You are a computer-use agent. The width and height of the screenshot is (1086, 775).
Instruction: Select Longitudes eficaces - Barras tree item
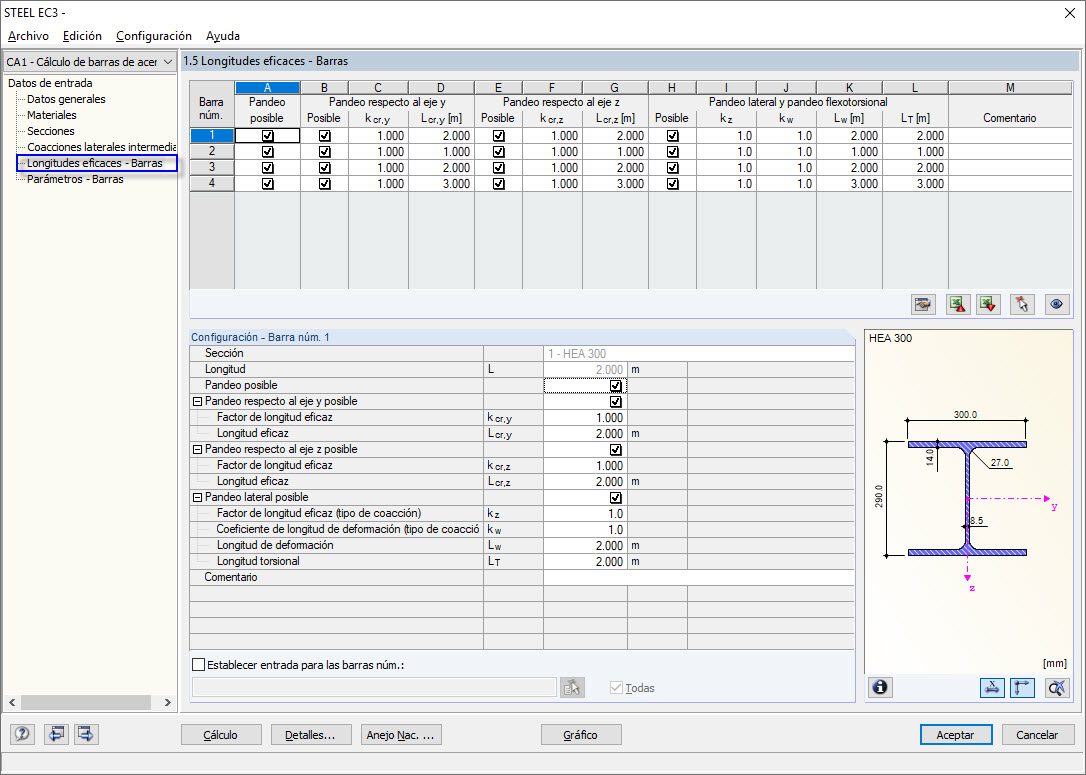(97, 163)
